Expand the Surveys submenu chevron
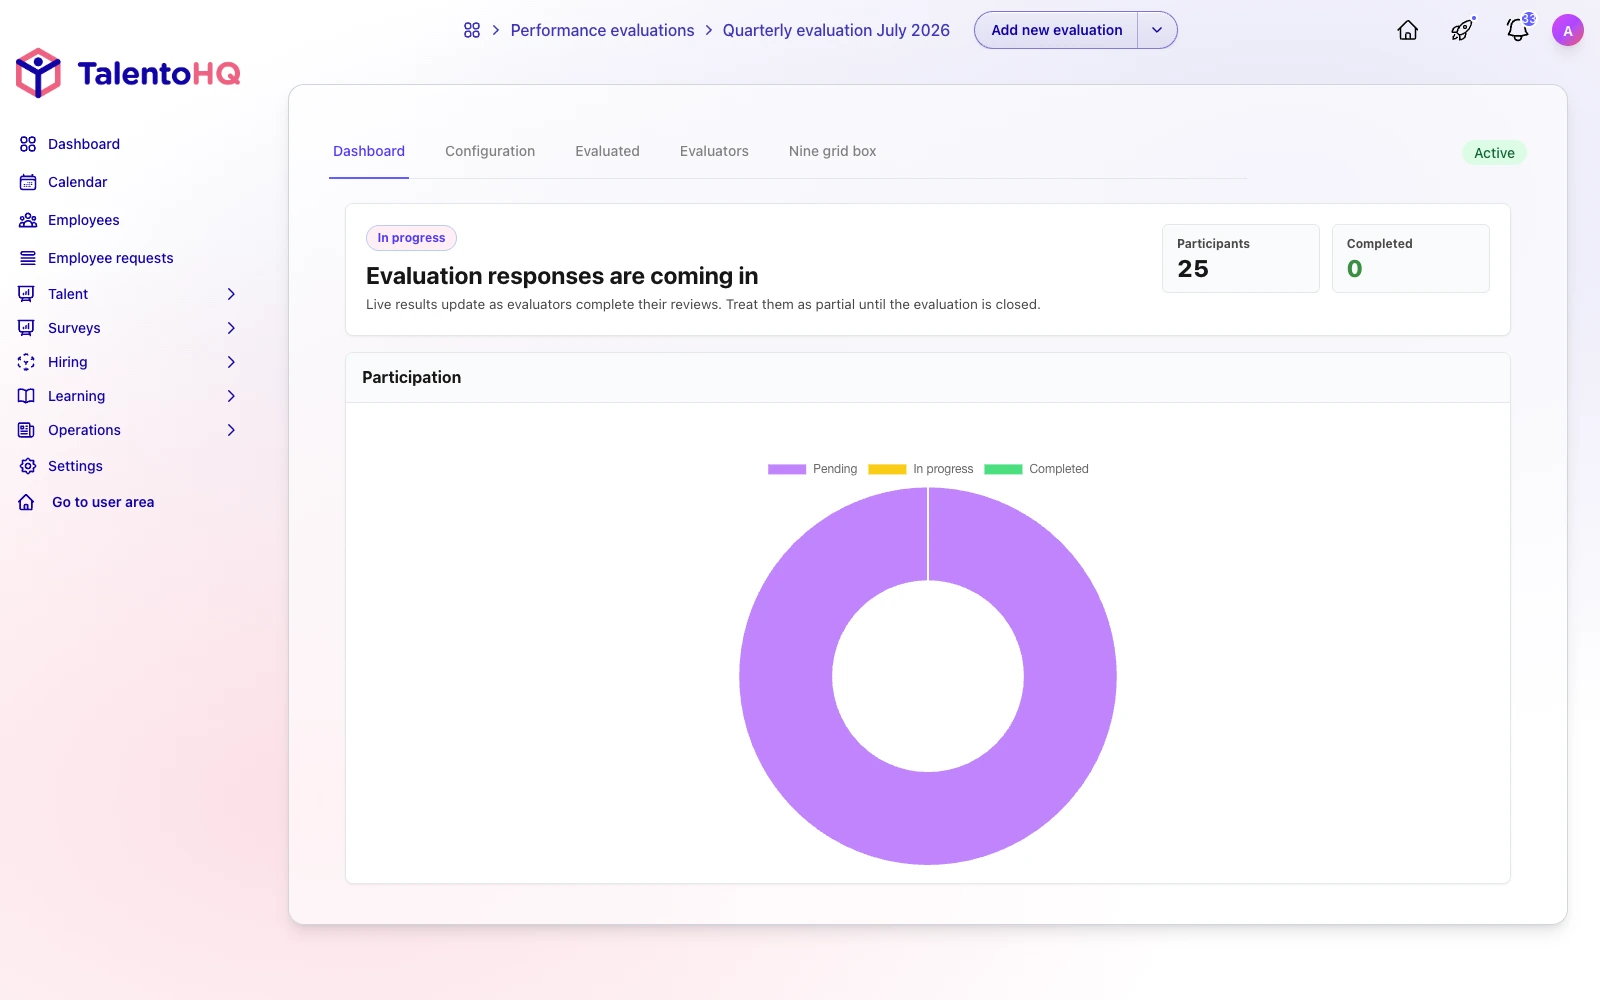This screenshot has height=1000, width=1600. click(x=231, y=328)
